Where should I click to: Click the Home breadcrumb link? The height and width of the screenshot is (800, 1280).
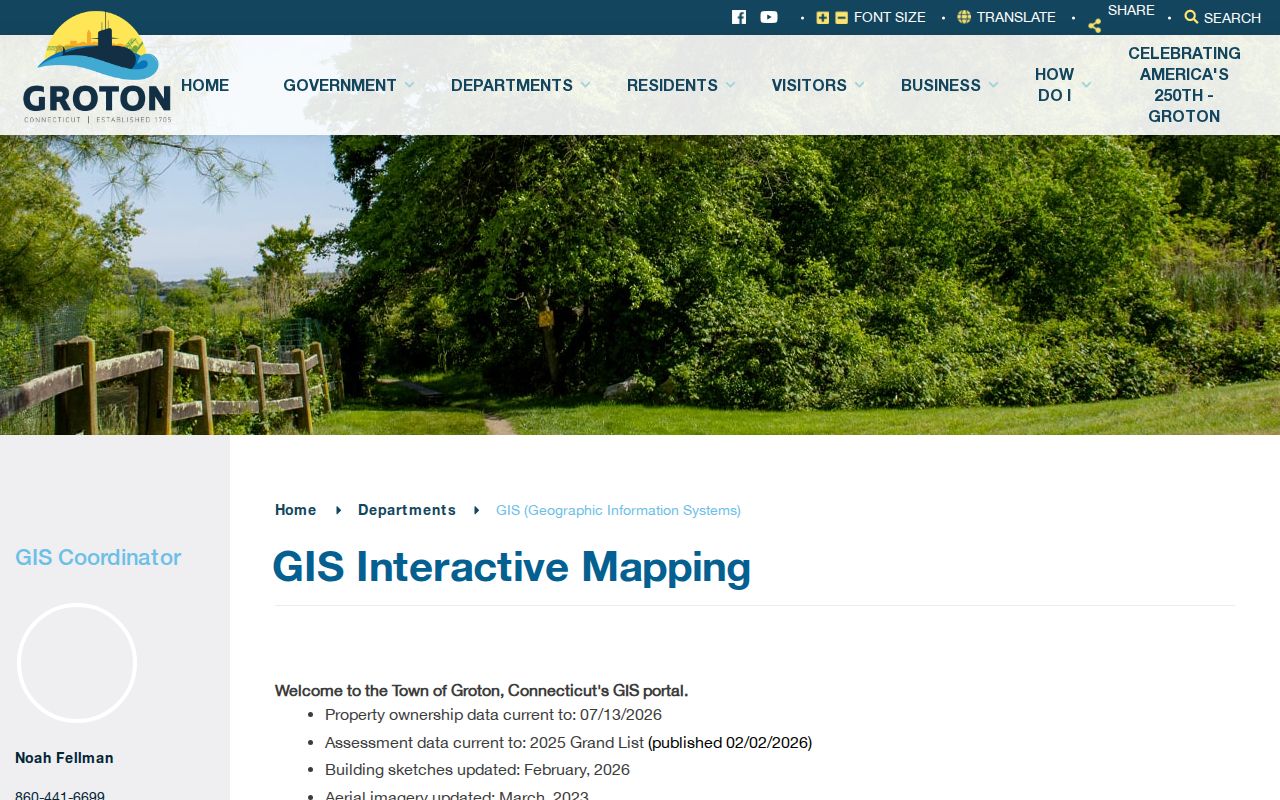[x=296, y=510]
